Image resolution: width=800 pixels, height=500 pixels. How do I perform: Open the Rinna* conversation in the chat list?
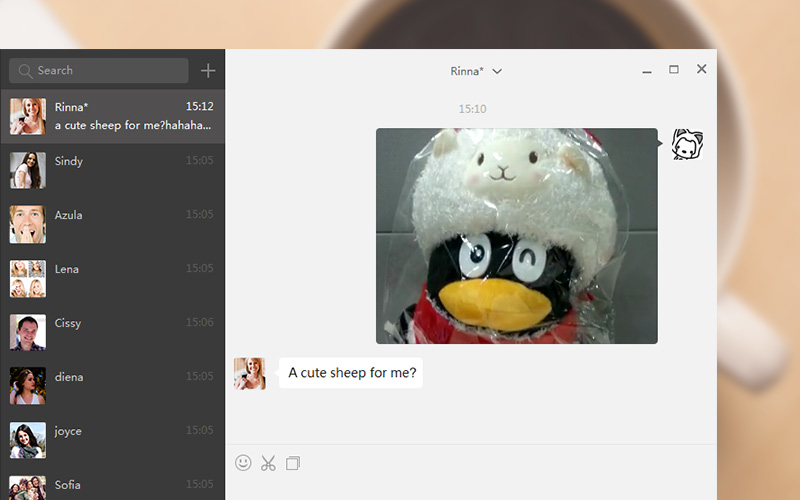[x=112, y=116]
